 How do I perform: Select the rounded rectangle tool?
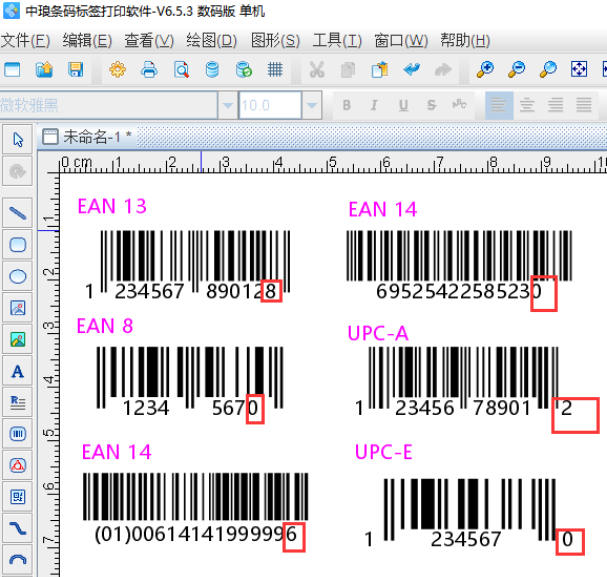17,244
